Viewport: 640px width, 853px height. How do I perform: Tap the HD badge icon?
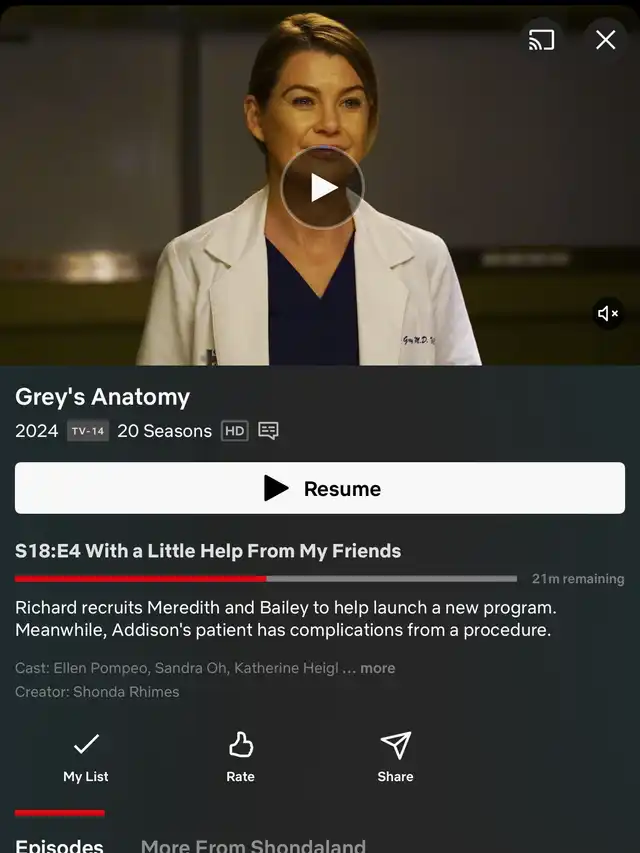[235, 431]
